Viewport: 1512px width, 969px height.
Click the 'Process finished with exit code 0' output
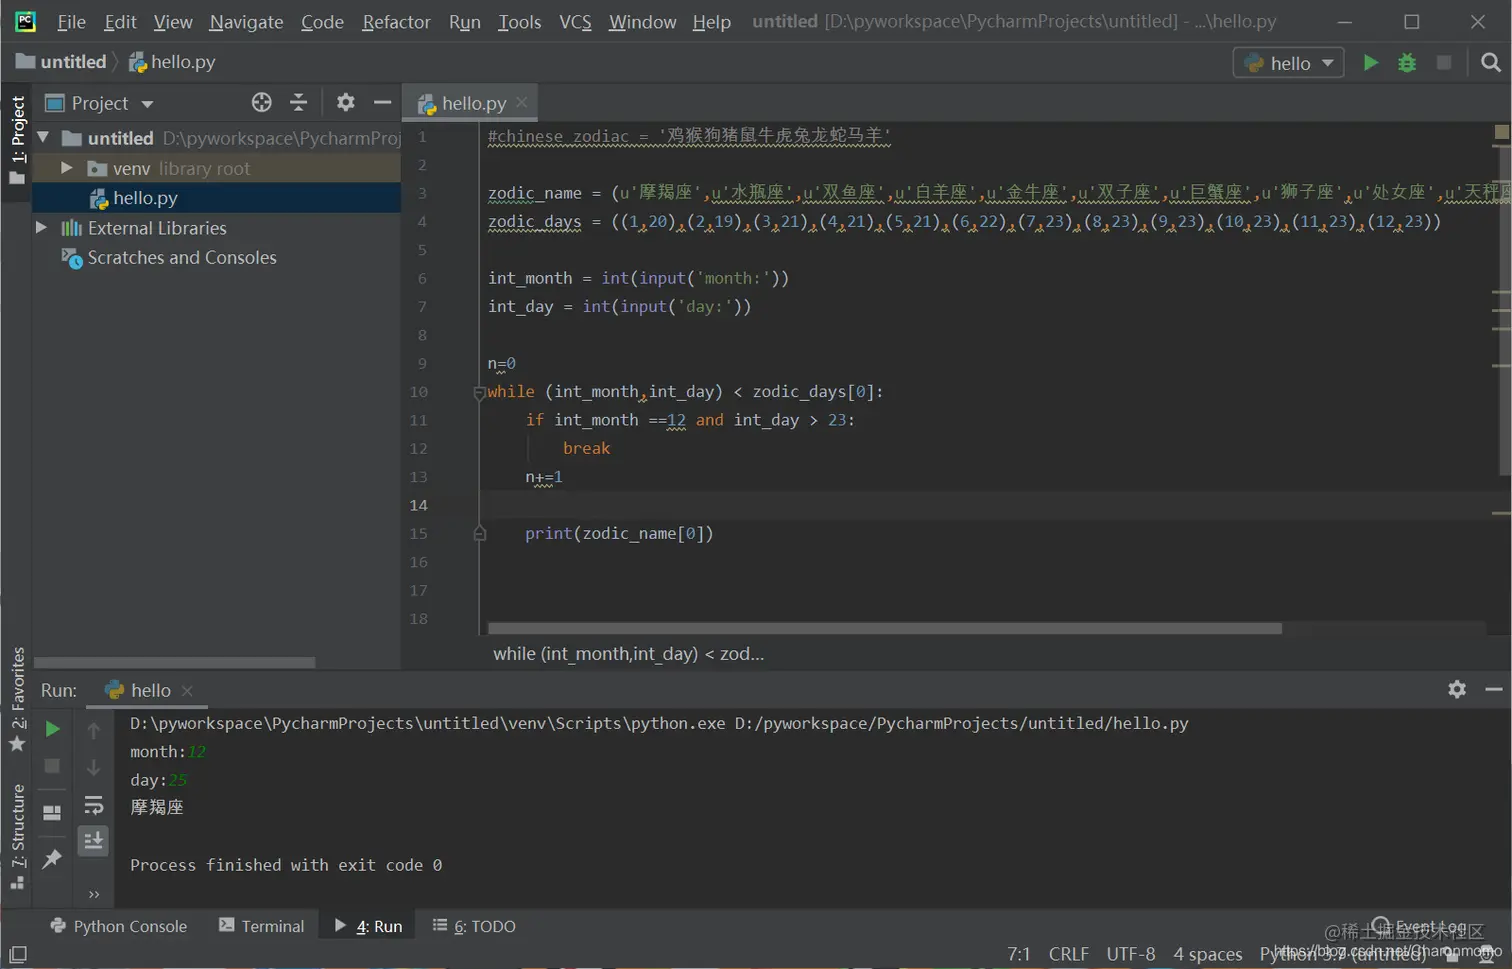[286, 865]
